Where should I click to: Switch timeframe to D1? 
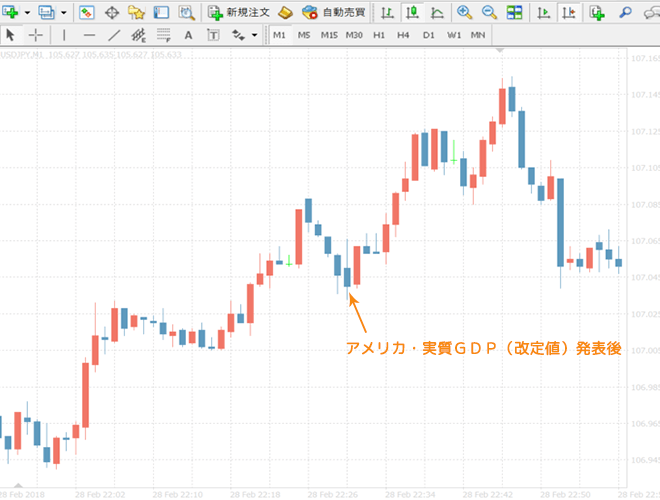(x=428, y=35)
